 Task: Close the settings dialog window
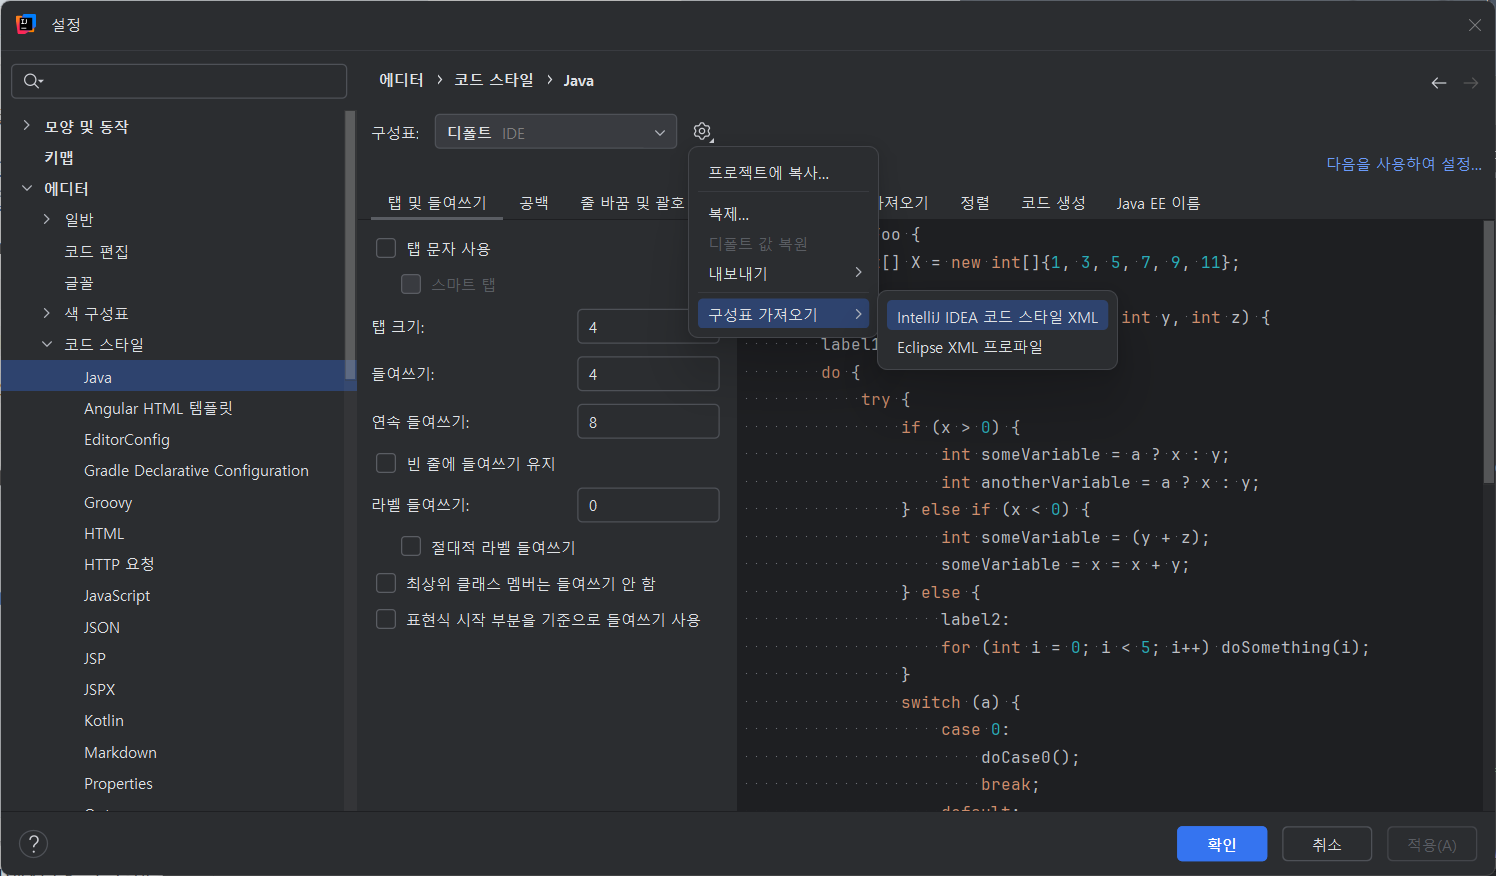(1475, 25)
